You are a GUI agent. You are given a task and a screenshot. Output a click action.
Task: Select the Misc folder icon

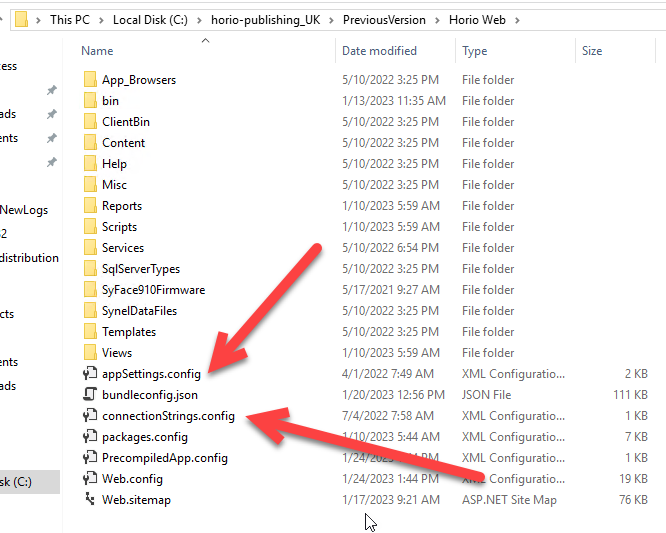90,185
